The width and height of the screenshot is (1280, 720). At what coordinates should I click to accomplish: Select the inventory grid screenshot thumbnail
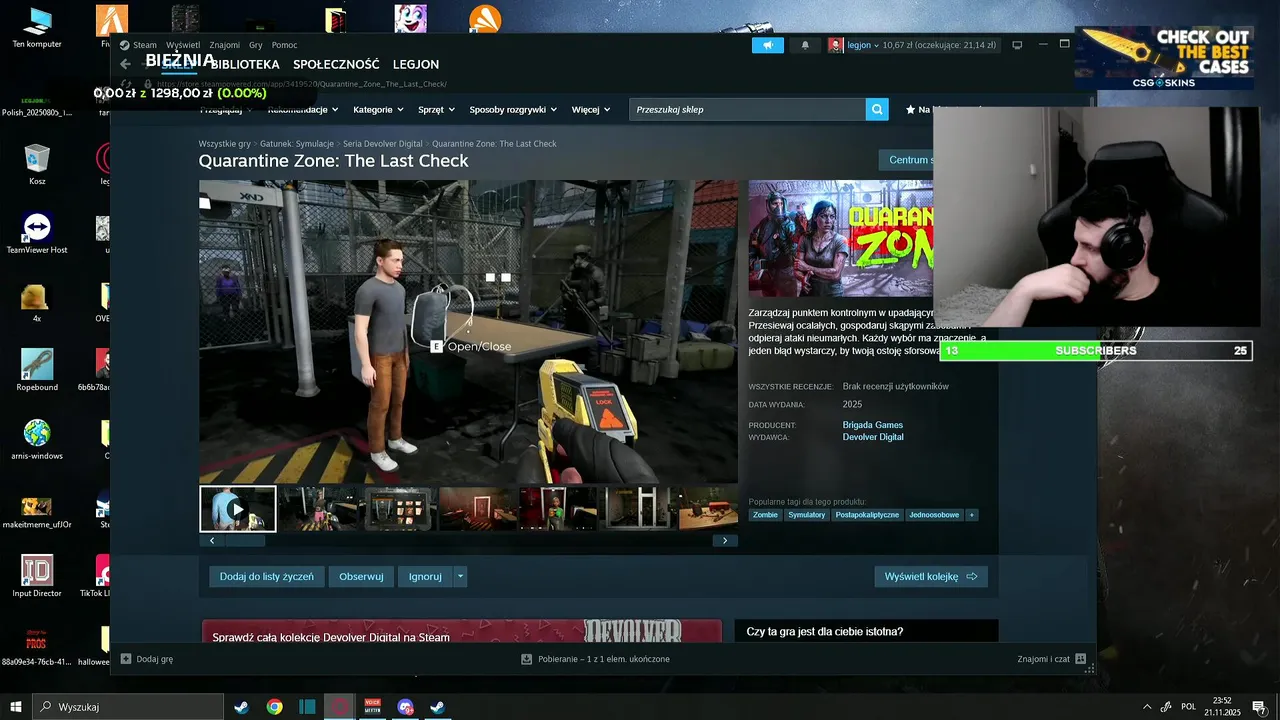tap(398, 509)
